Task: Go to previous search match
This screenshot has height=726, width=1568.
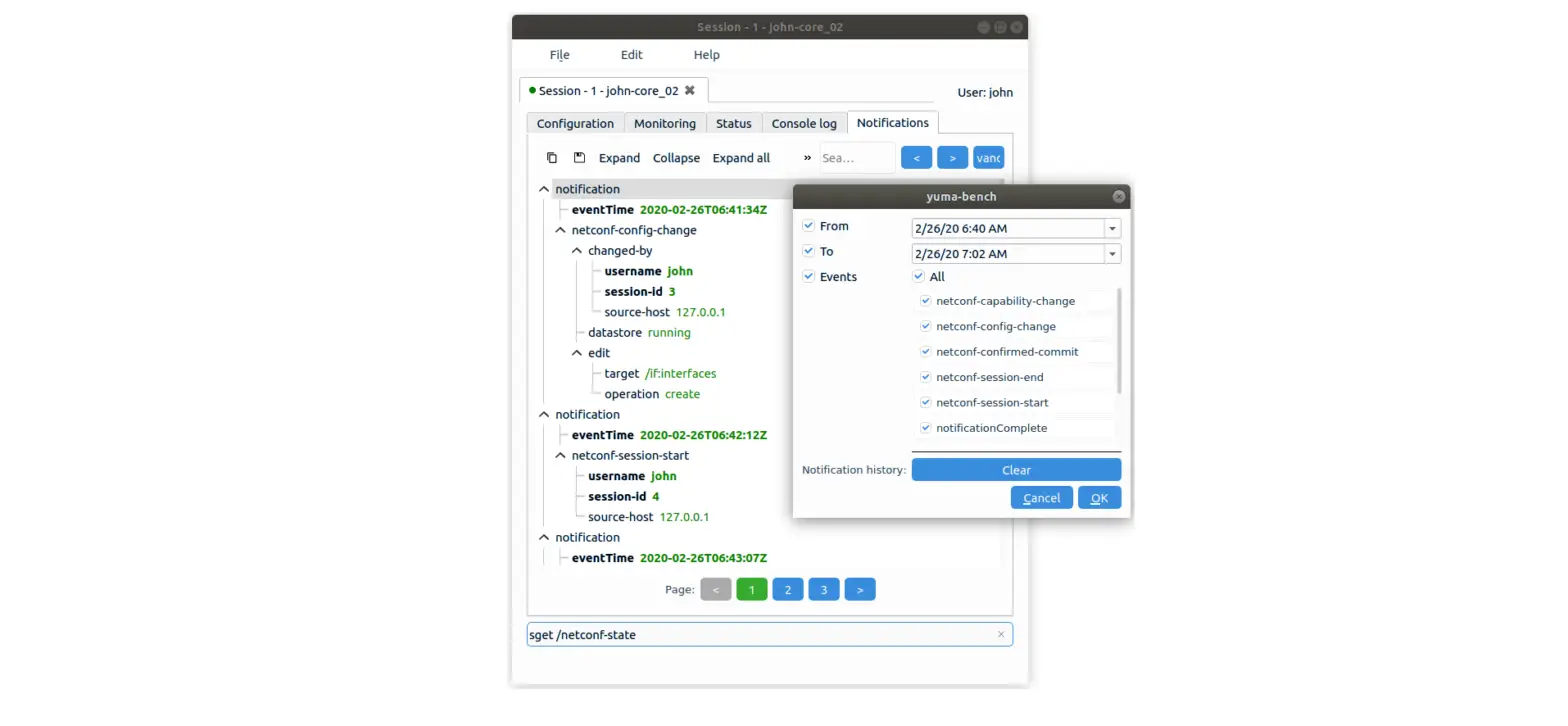Action: pos(917,158)
